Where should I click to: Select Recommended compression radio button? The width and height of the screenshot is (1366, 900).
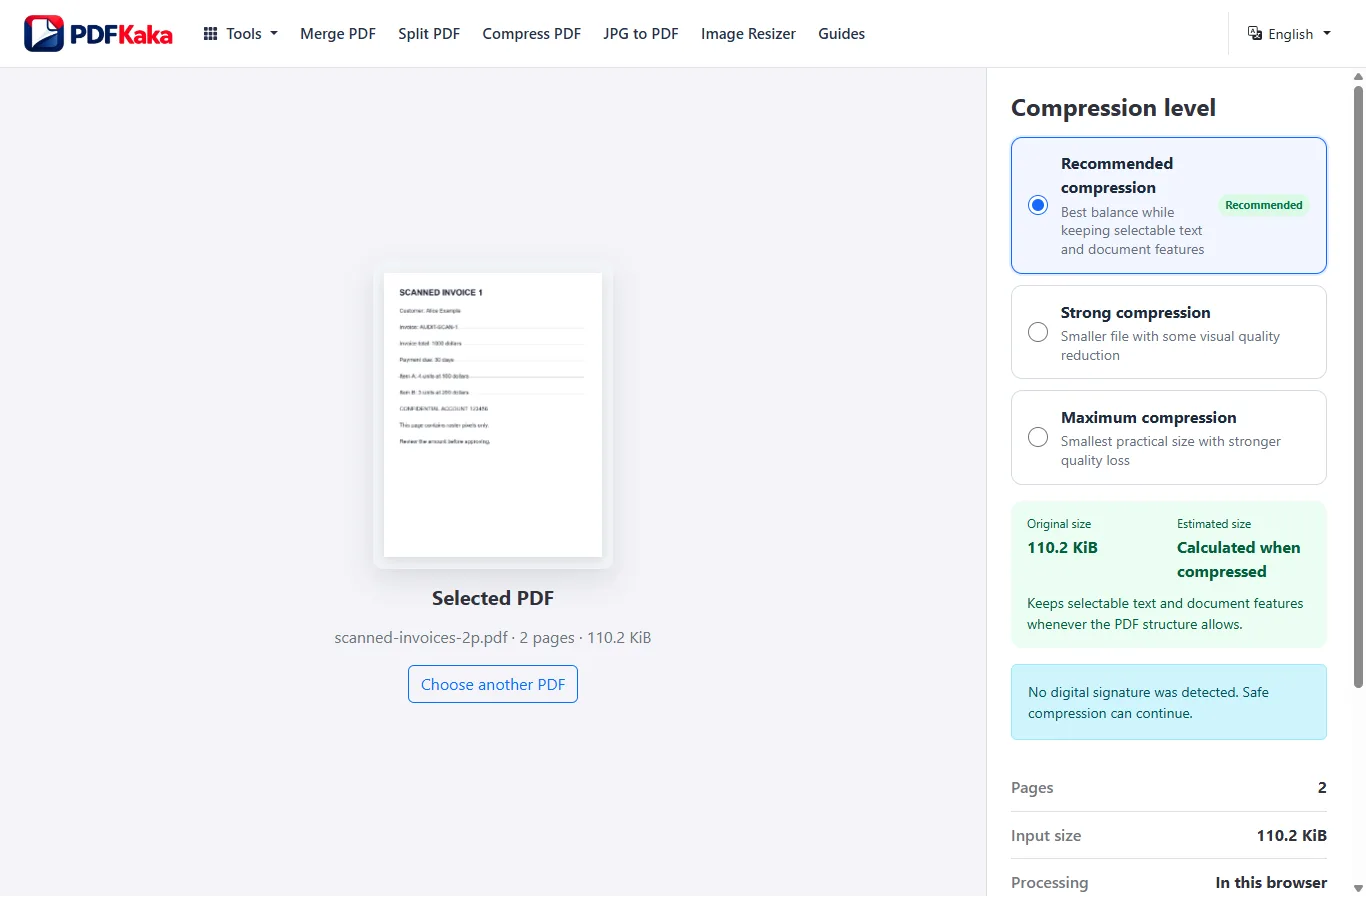pos(1038,205)
